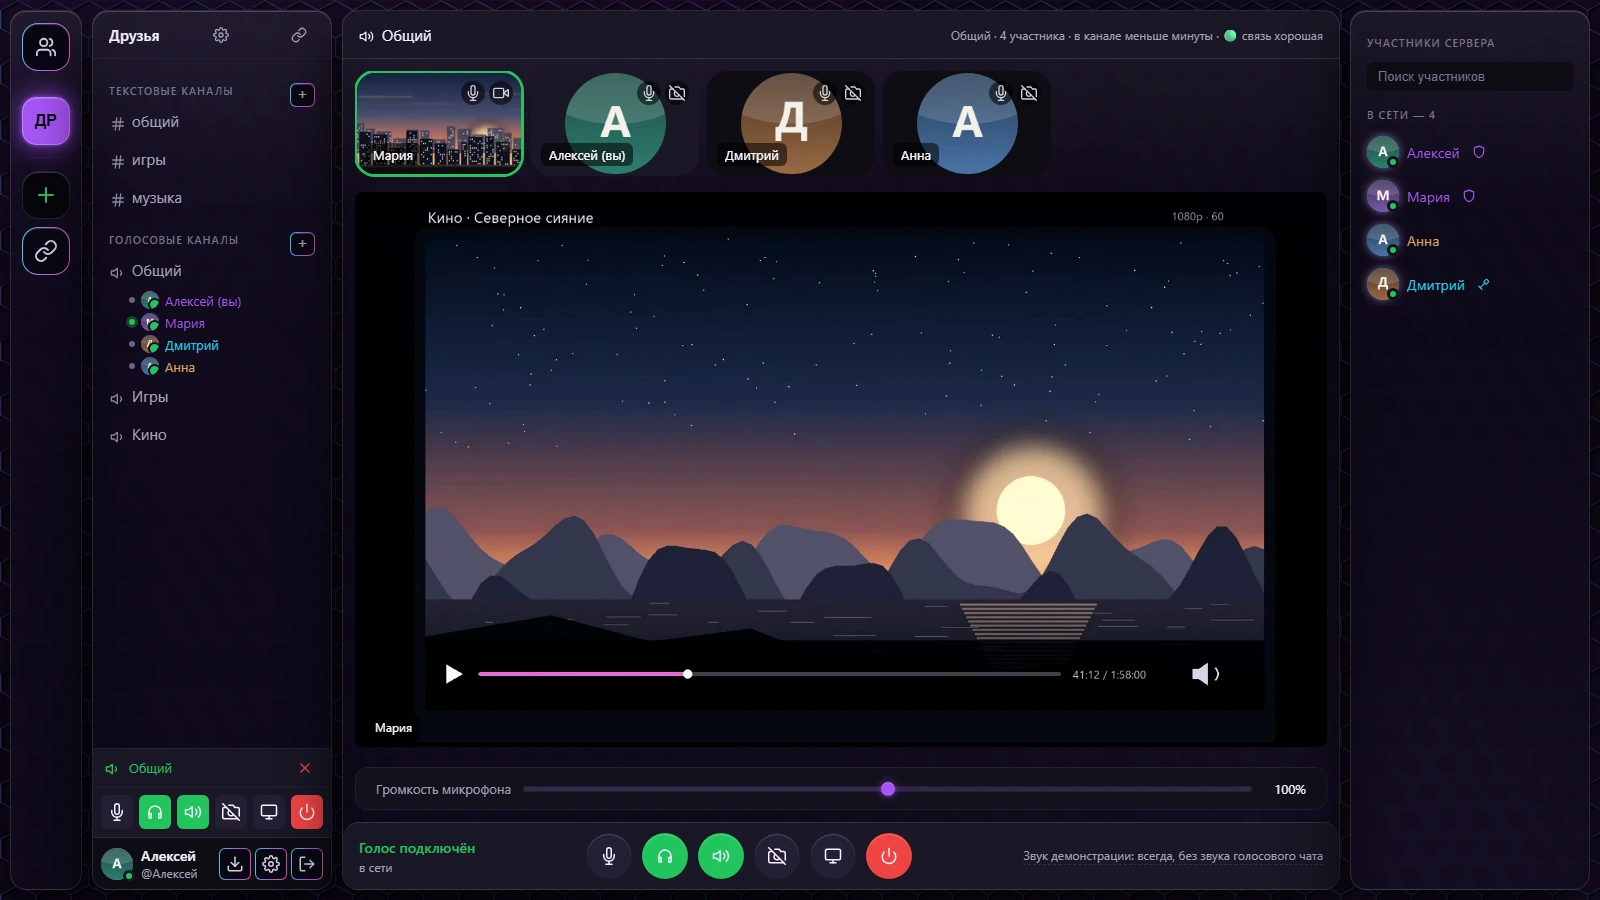Click the headphones icon in the sidebar voice panel
Image resolution: width=1600 pixels, height=900 pixels.
tap(155, 812)
